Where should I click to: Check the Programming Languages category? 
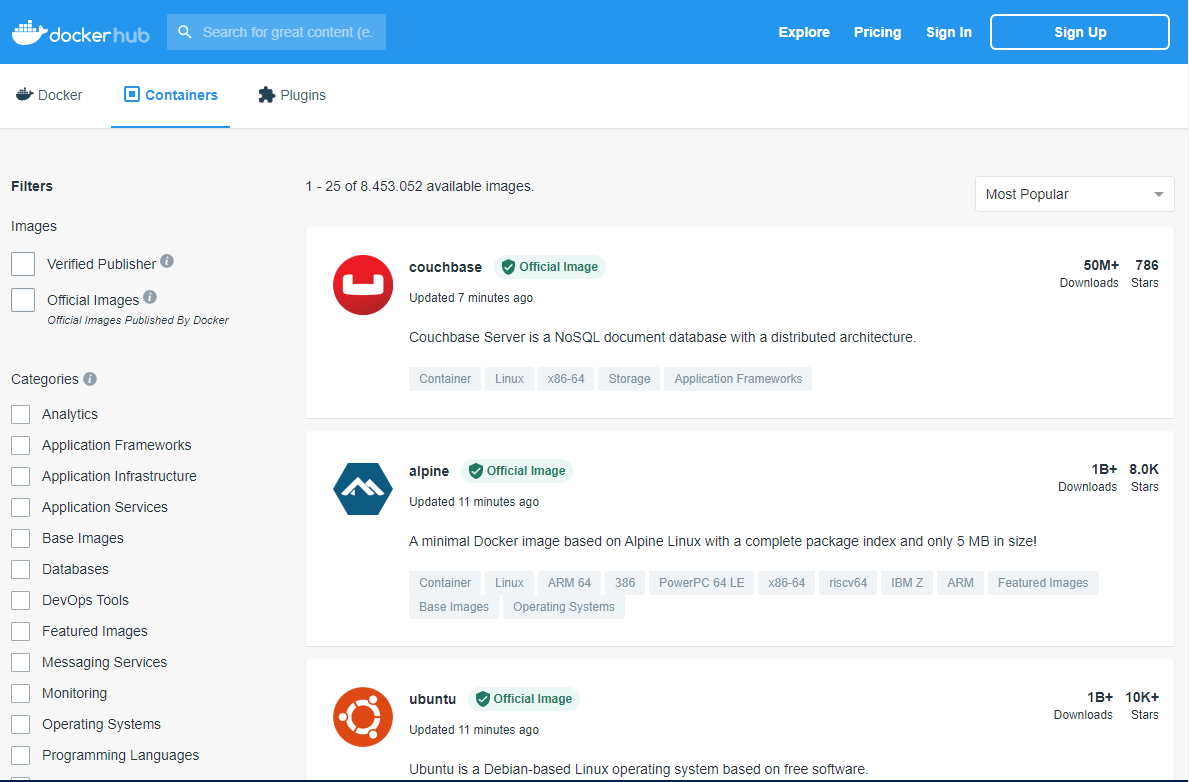tap(20, 755)
